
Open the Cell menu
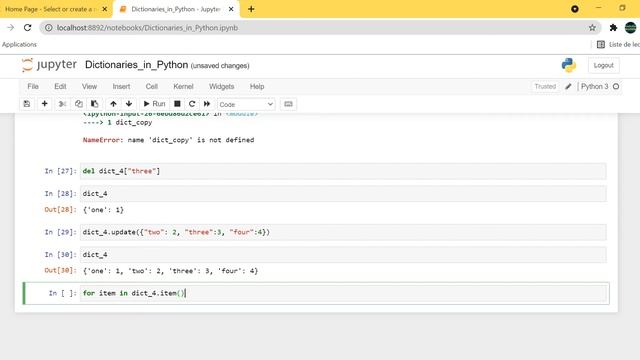click(x=152, y=87)
